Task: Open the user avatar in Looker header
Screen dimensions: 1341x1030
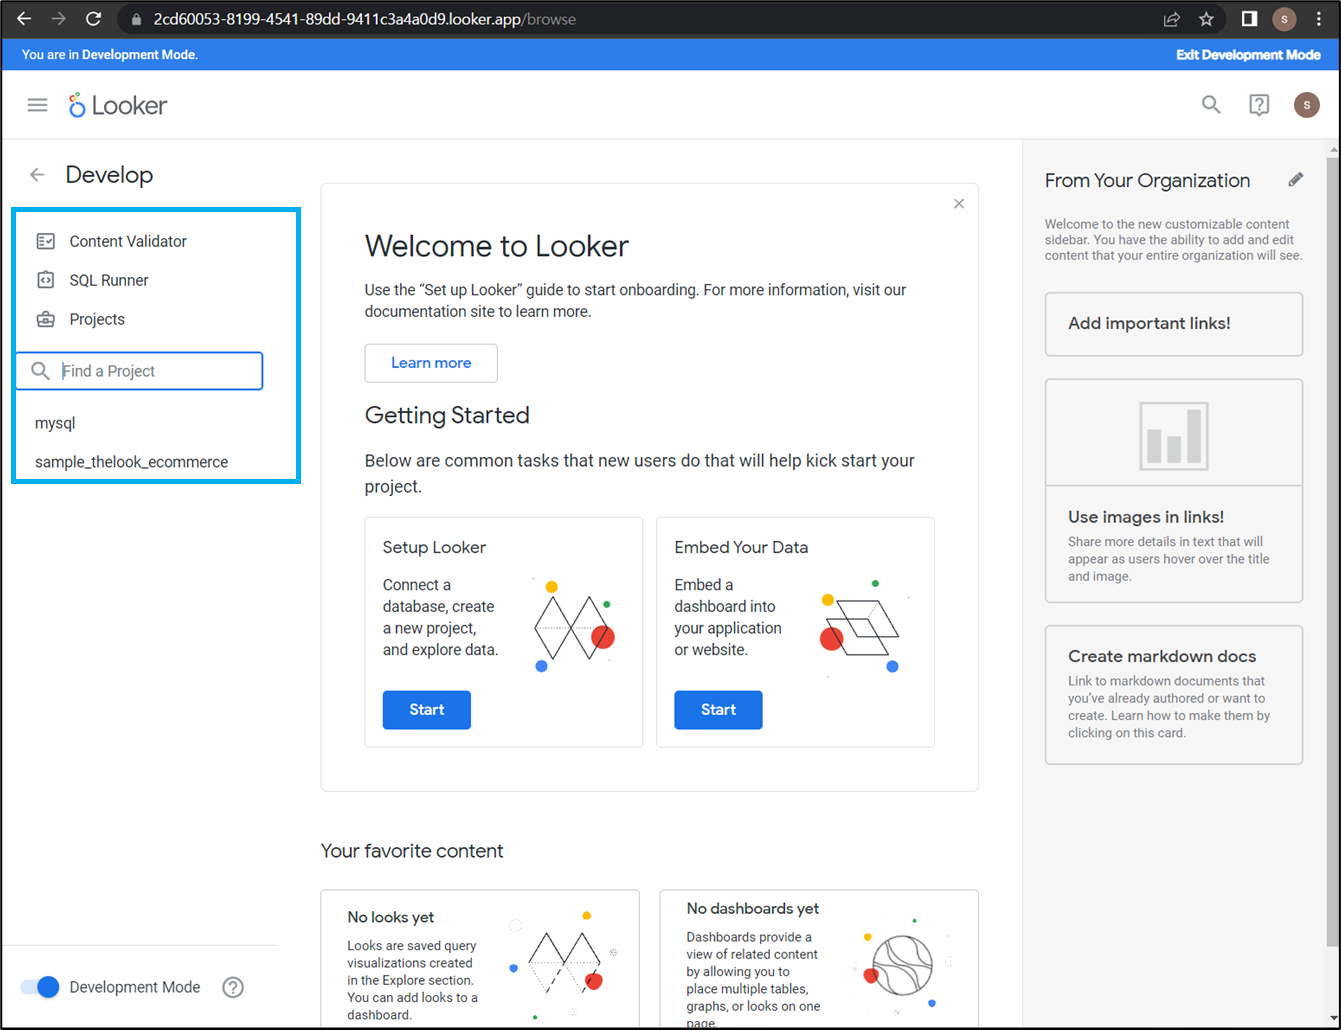Action: click(x=1307, y=105)
